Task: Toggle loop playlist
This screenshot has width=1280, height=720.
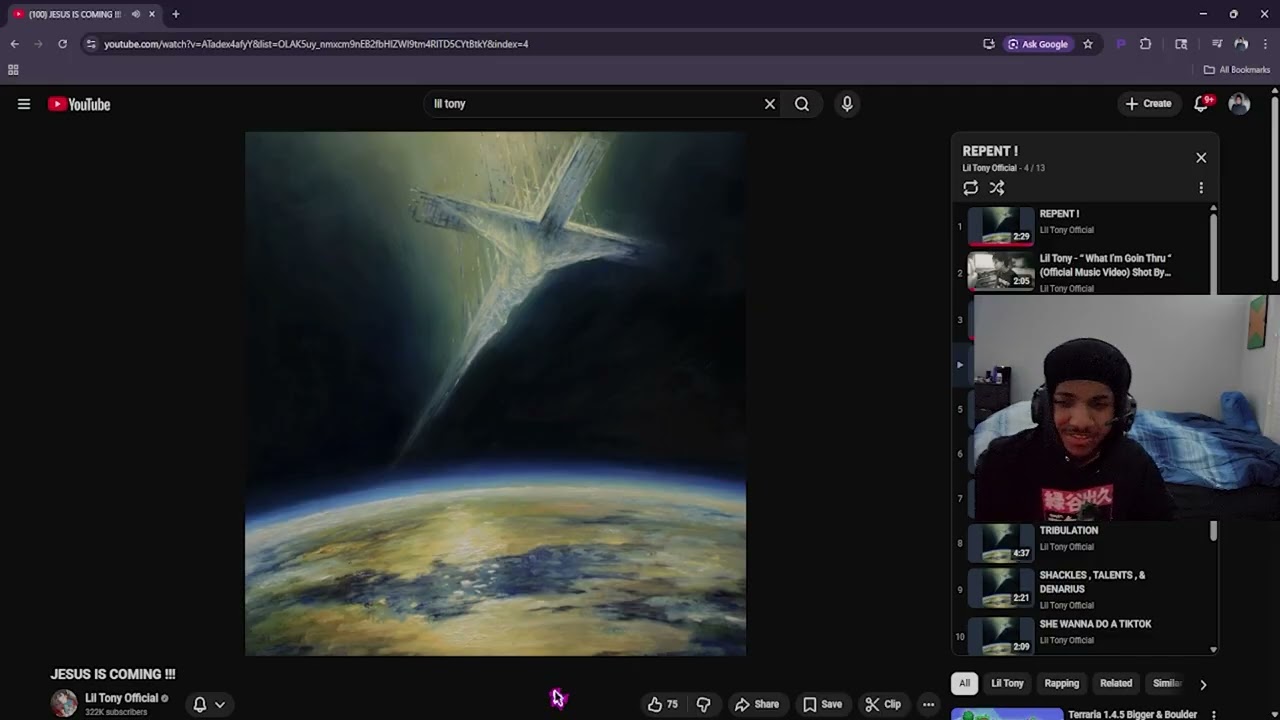Action: click(970, 188)
